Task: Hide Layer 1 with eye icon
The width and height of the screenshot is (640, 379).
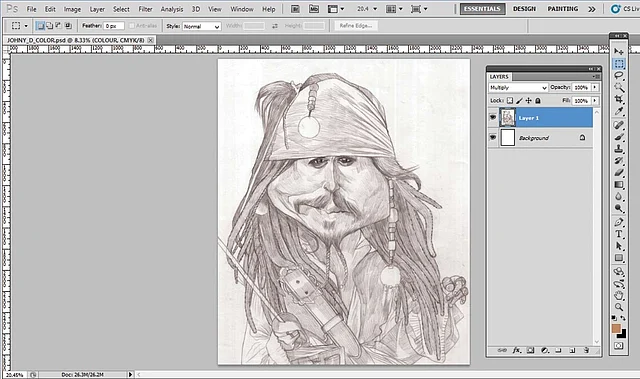Action: [x=493, y=117]
